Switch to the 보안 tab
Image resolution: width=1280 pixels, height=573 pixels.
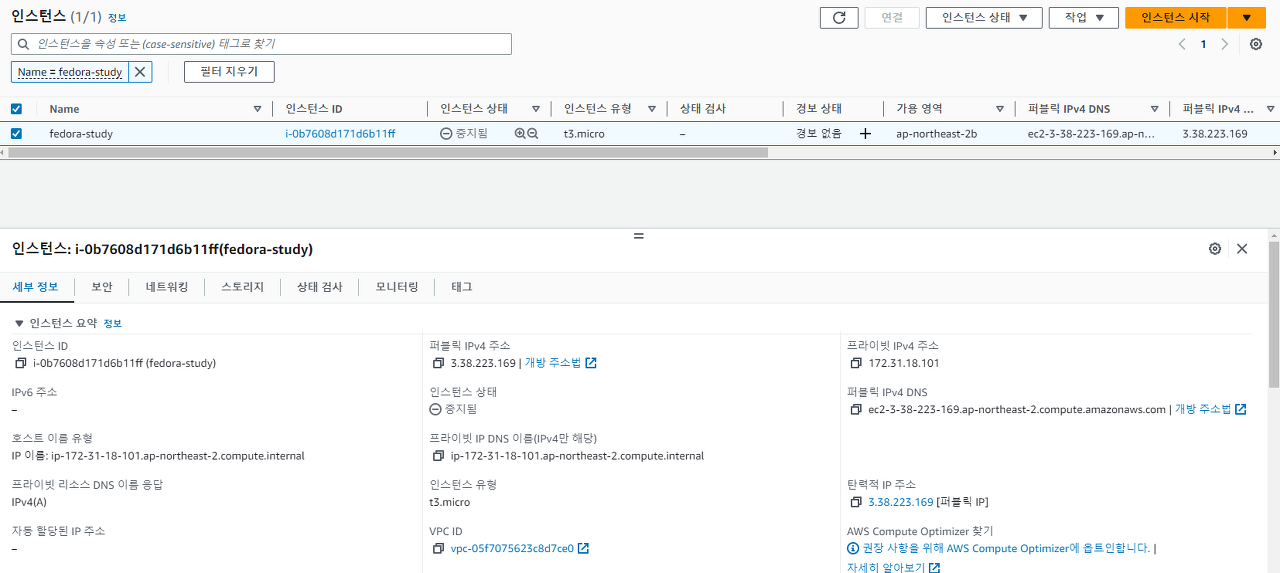tap(102, 287)
